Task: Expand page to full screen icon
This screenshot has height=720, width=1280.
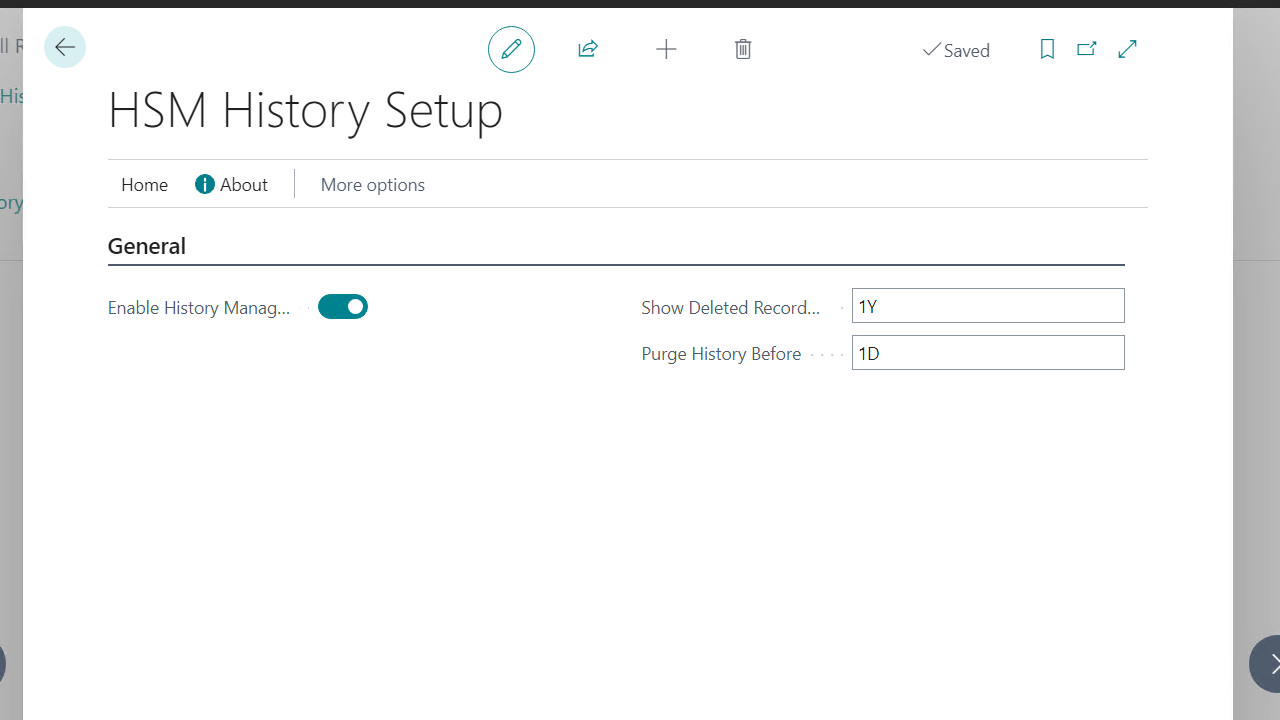Action: [x=1127, y=49]
